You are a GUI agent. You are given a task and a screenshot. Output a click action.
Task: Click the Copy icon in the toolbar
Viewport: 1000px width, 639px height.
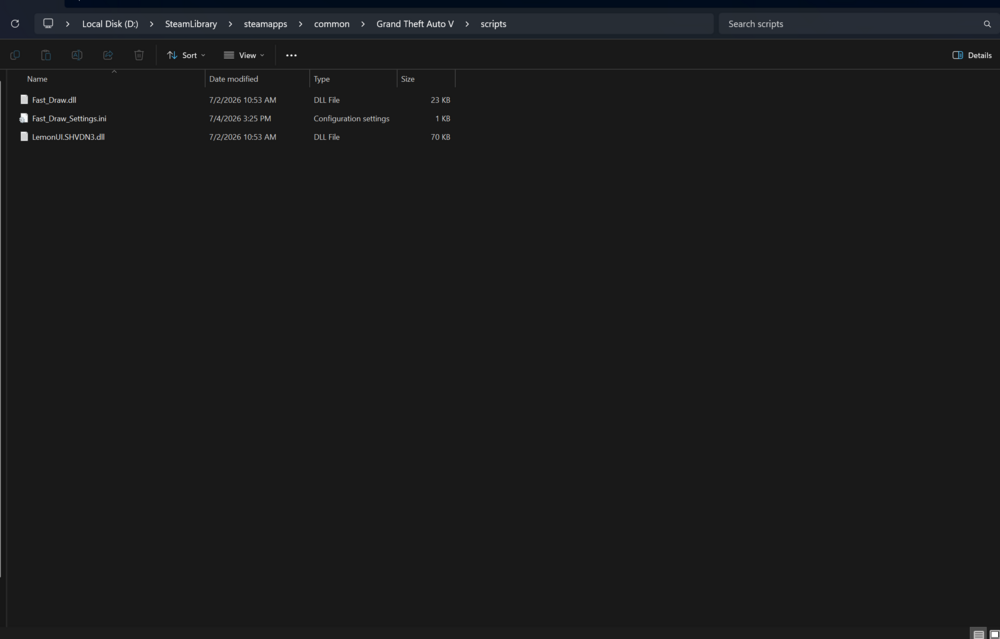(15, 55)
